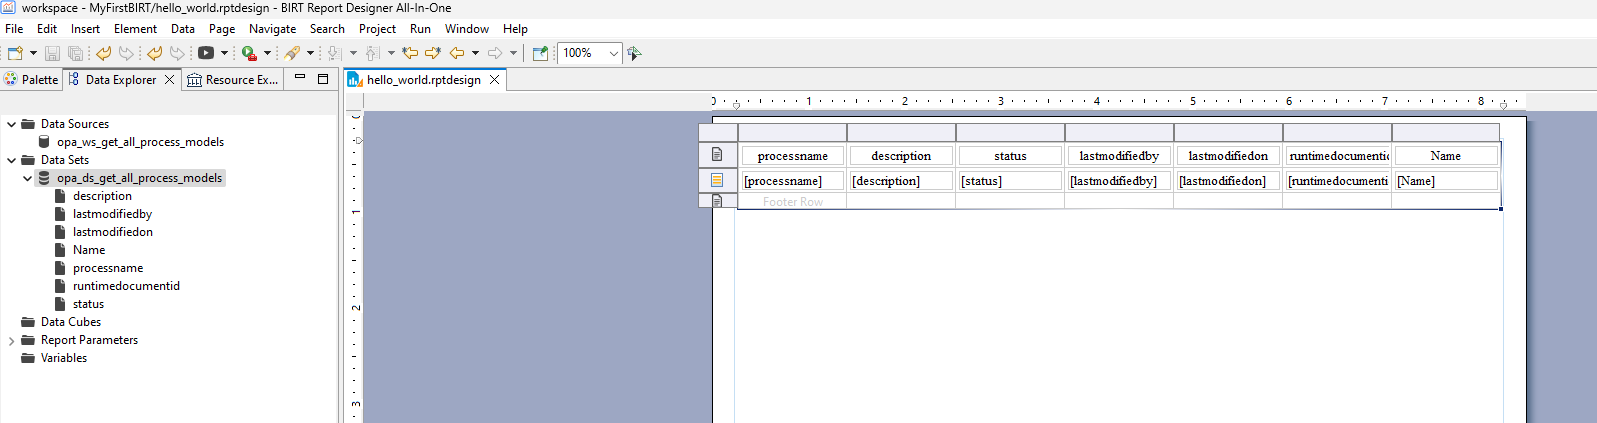Open the Window menu
The width and height of the screenshot is (1597, 423).
tap(467, 29)
